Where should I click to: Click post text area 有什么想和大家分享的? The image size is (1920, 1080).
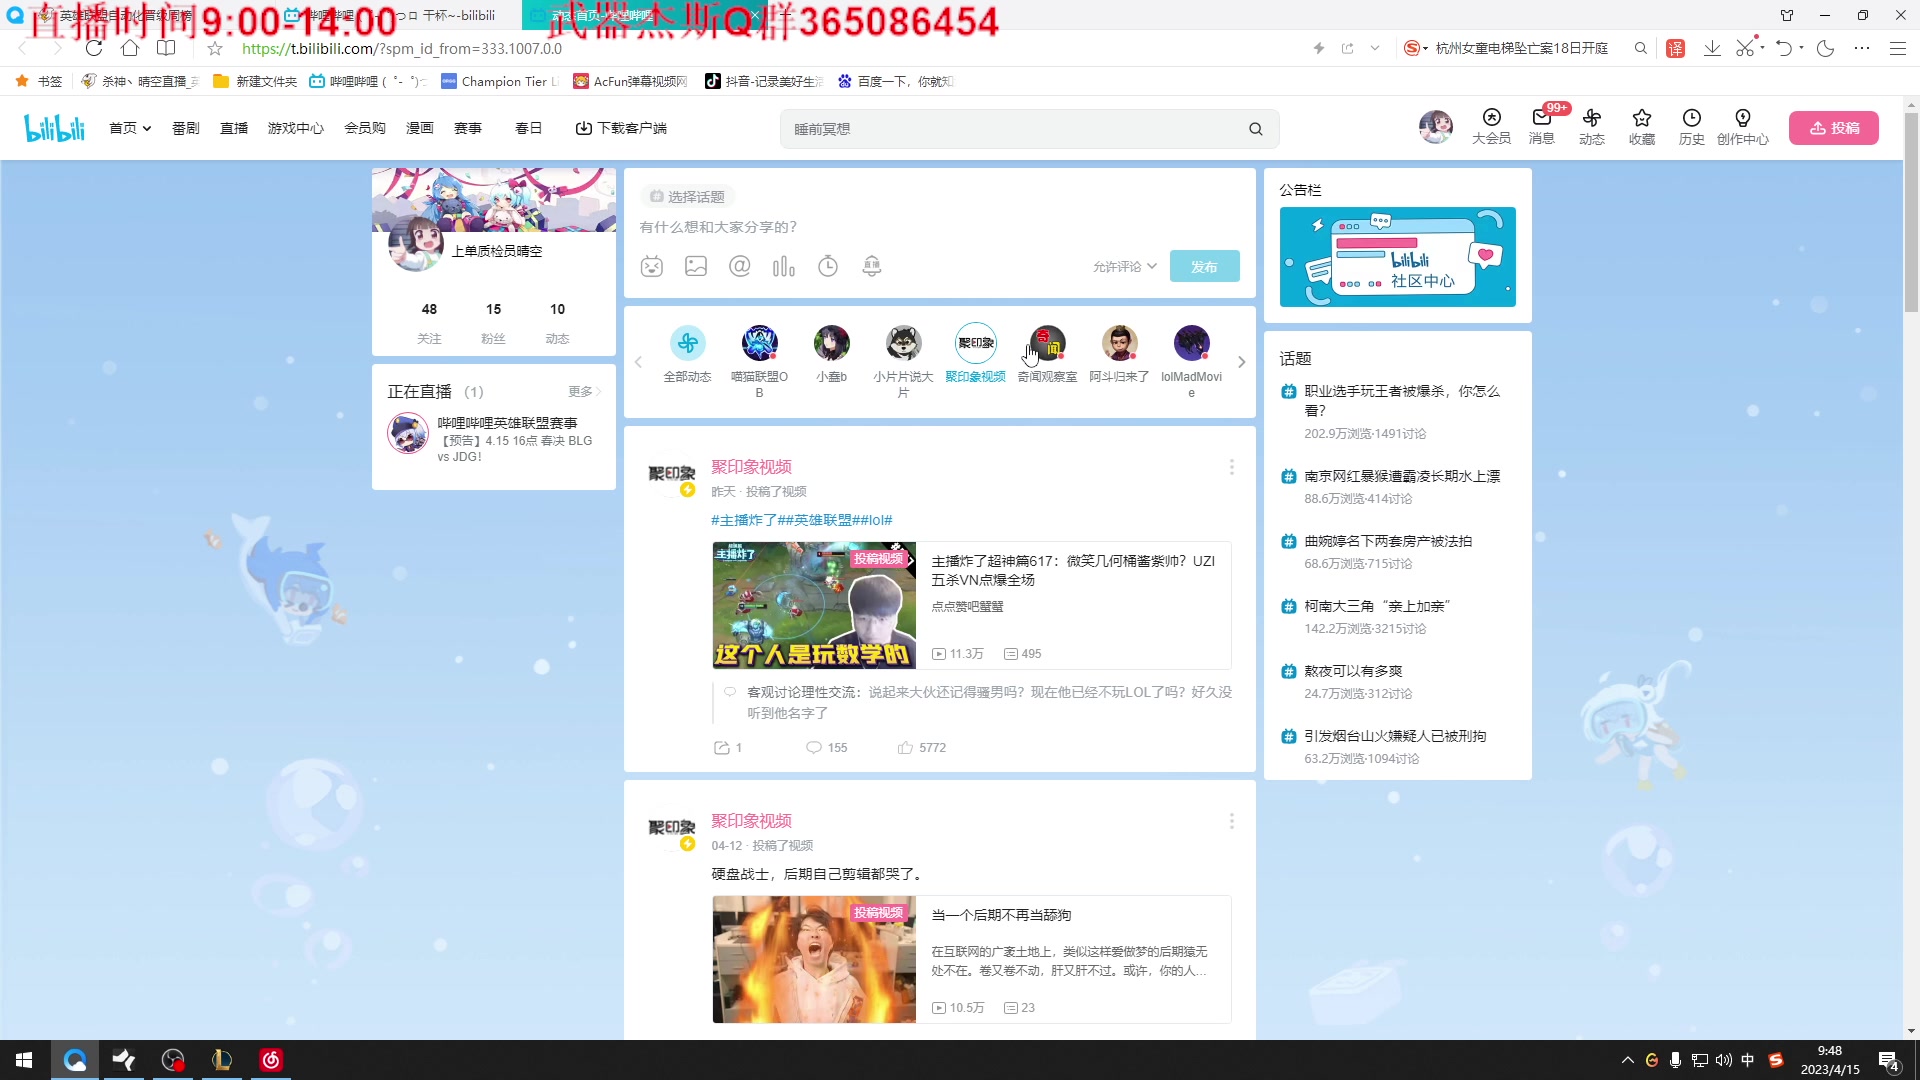point(939,227)
